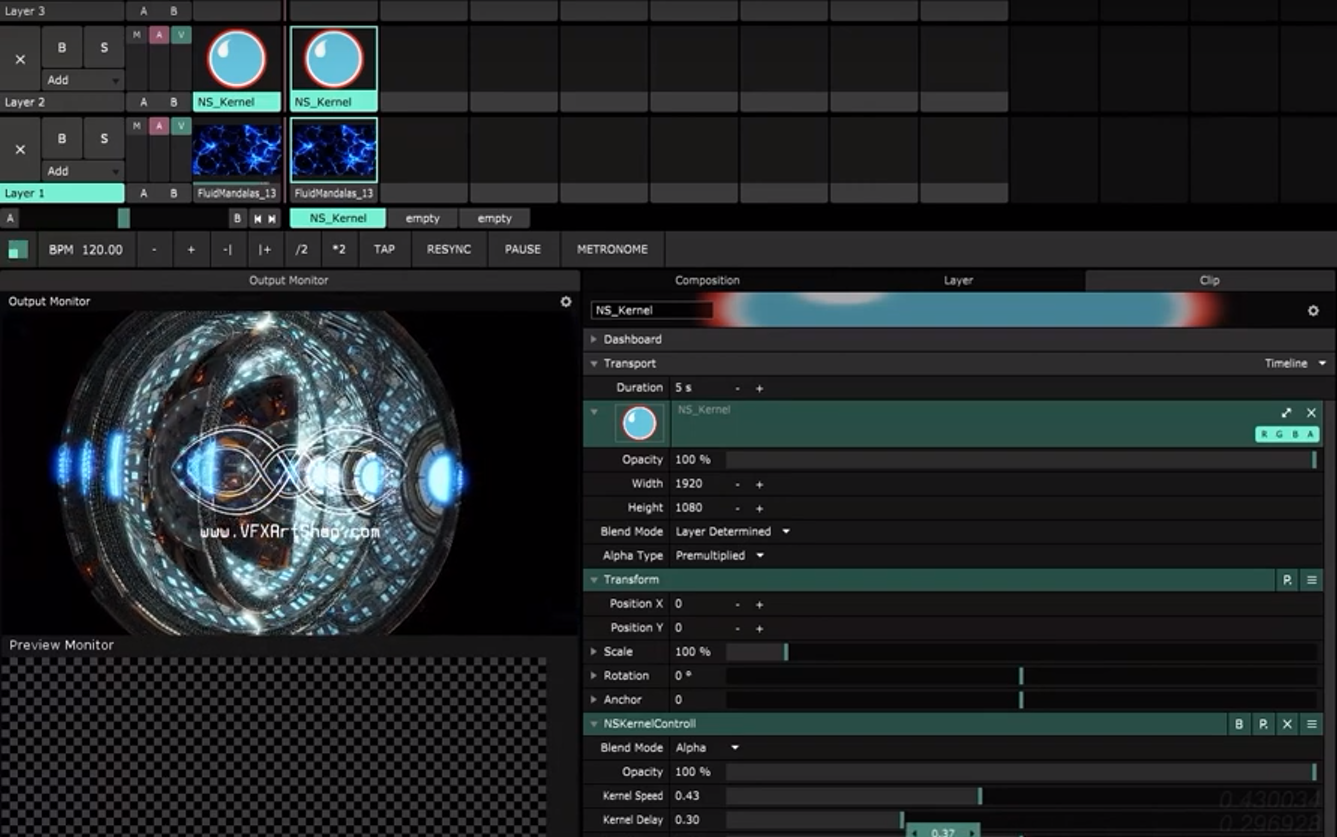Toggle V fader on Layer 1
This screenshot has width=1337, height=837.
tap(181, 126)
